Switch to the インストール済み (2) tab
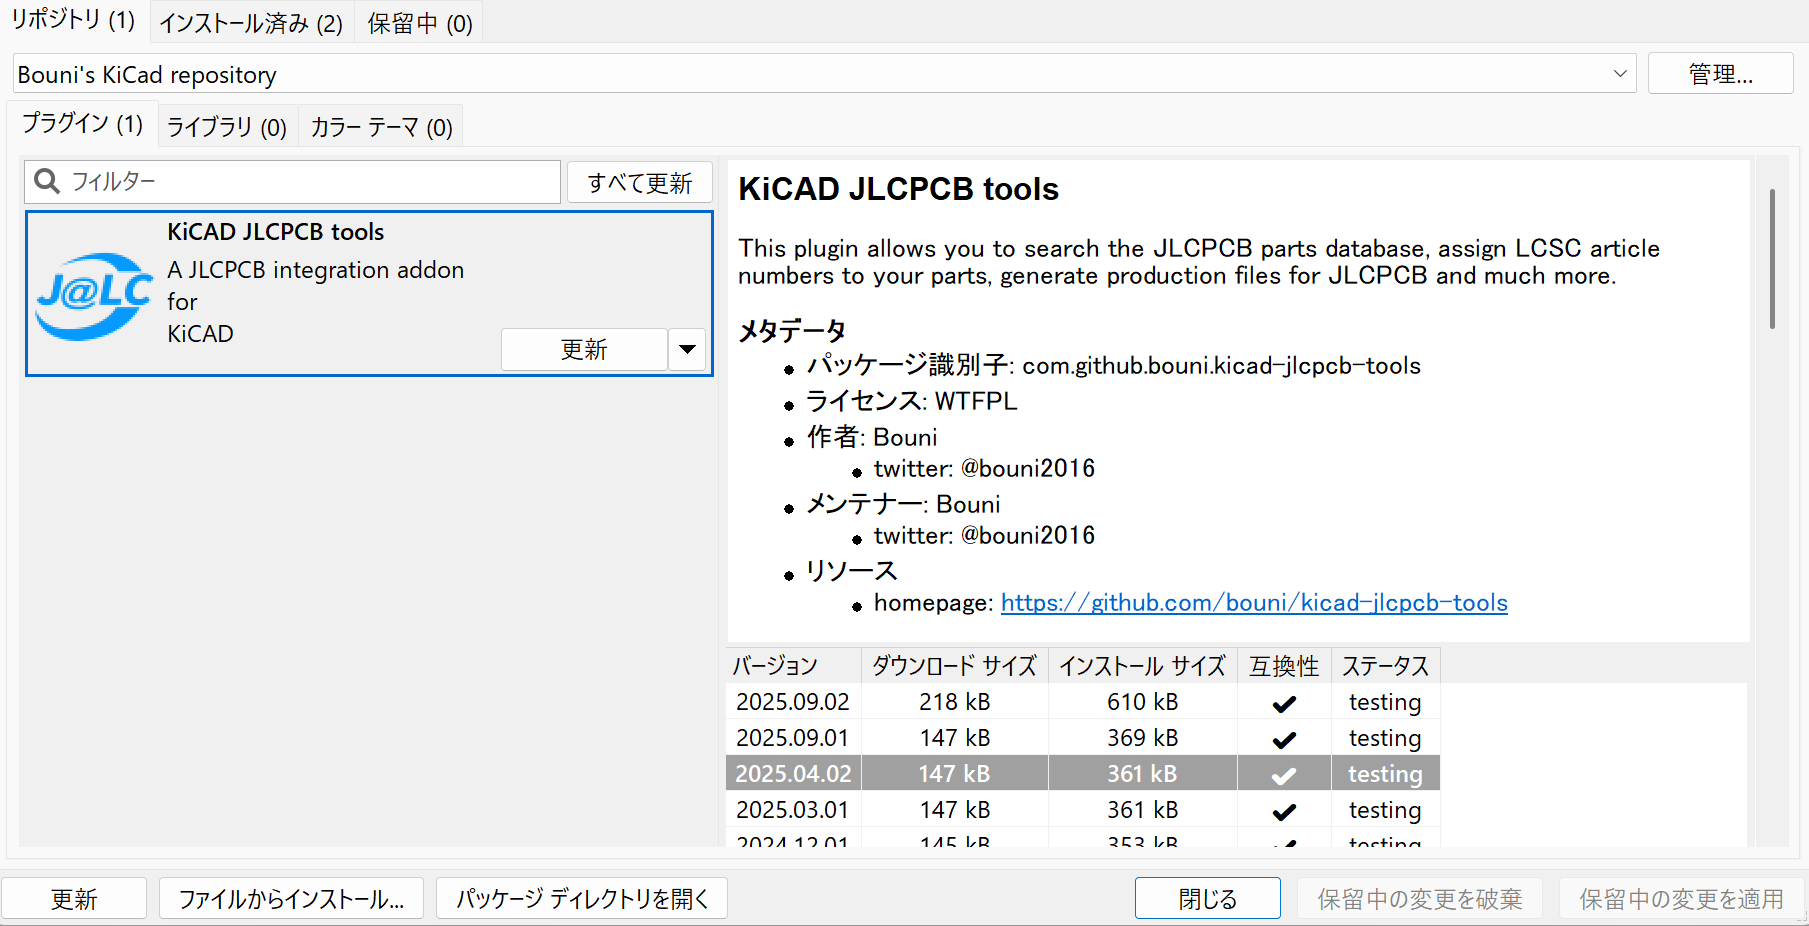1809x926 pixels. [x=251, y=23]
